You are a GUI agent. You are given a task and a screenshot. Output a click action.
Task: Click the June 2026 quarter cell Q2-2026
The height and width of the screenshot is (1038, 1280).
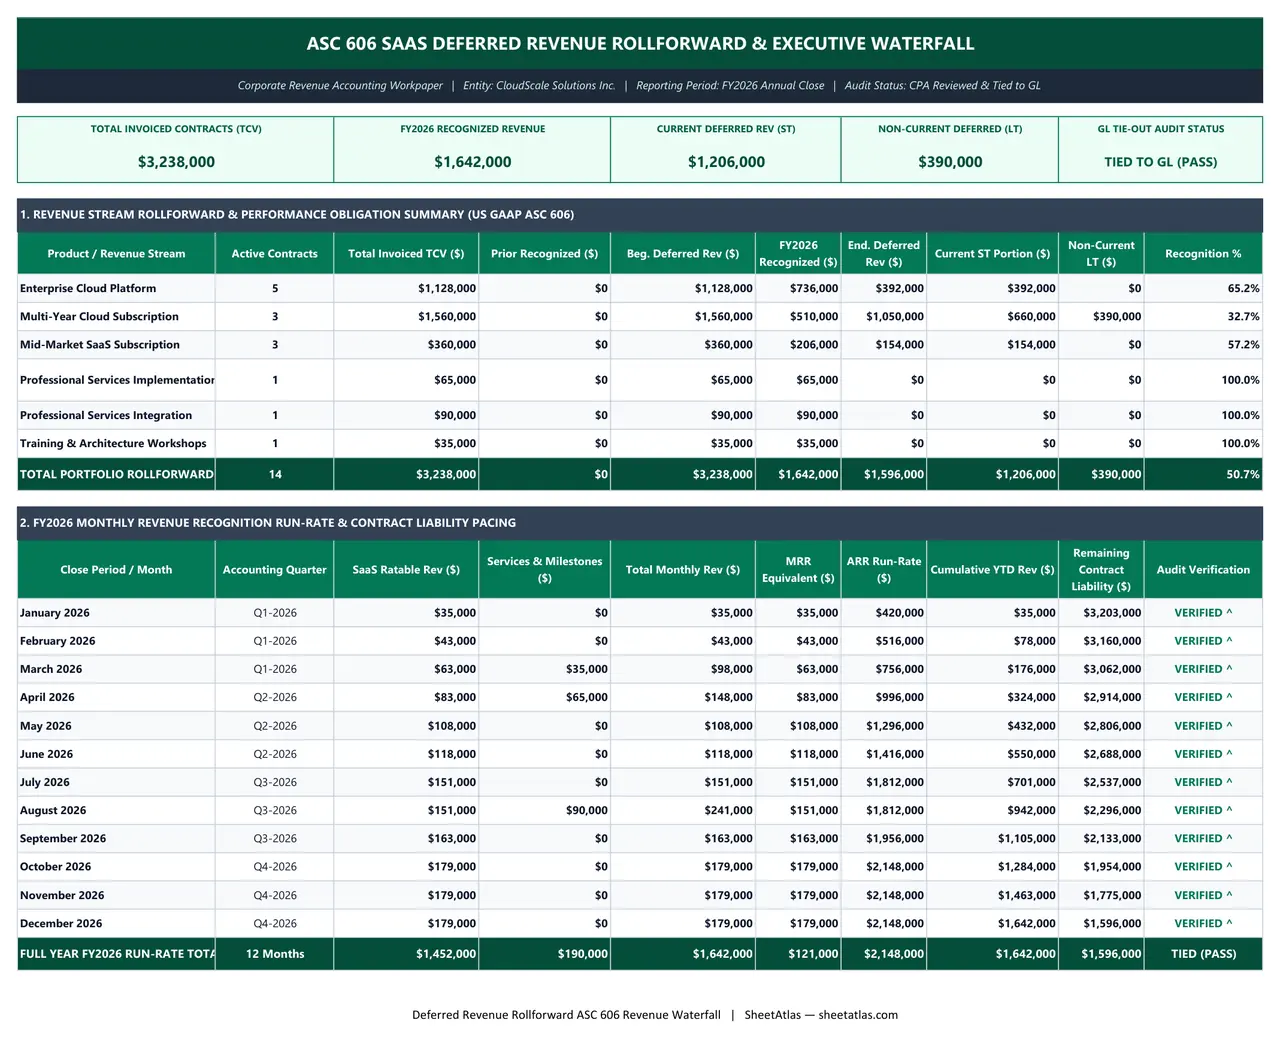point(275,754)
